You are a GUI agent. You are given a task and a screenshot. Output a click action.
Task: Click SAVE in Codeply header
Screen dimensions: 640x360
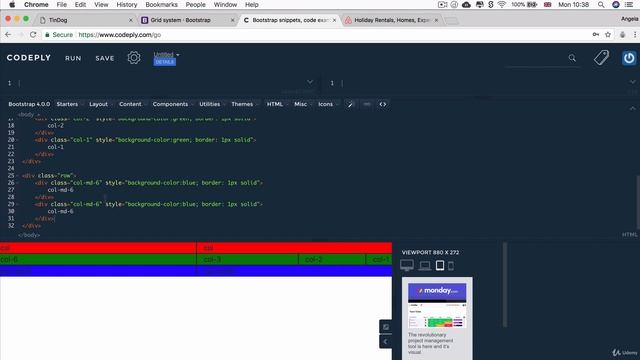tap(105, 58)
